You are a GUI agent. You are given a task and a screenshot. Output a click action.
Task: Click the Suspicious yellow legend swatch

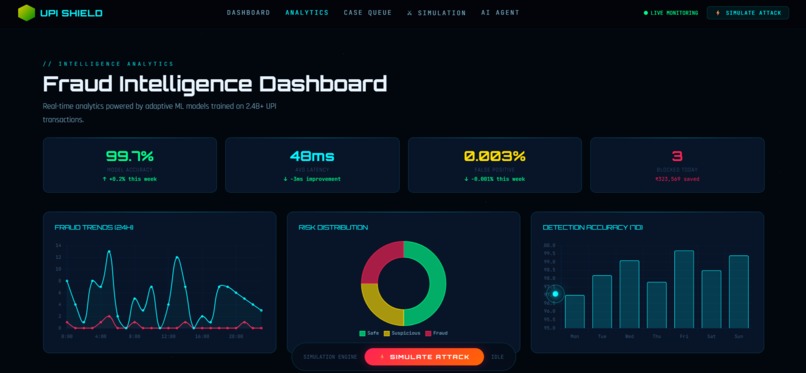[x=387, y=333]
